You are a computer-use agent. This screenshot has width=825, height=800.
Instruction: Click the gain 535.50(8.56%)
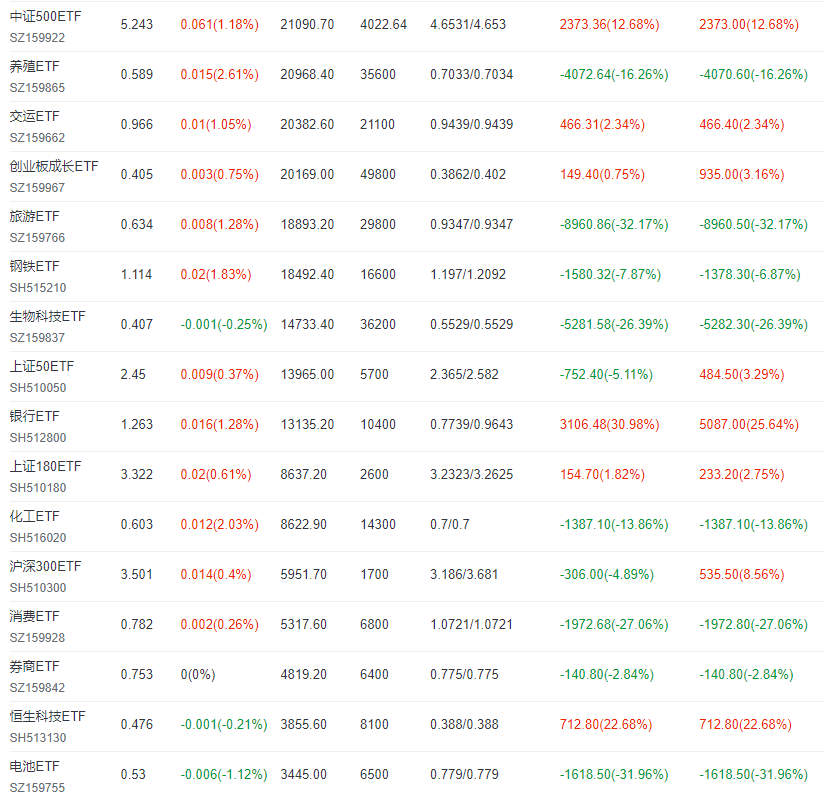742,575
